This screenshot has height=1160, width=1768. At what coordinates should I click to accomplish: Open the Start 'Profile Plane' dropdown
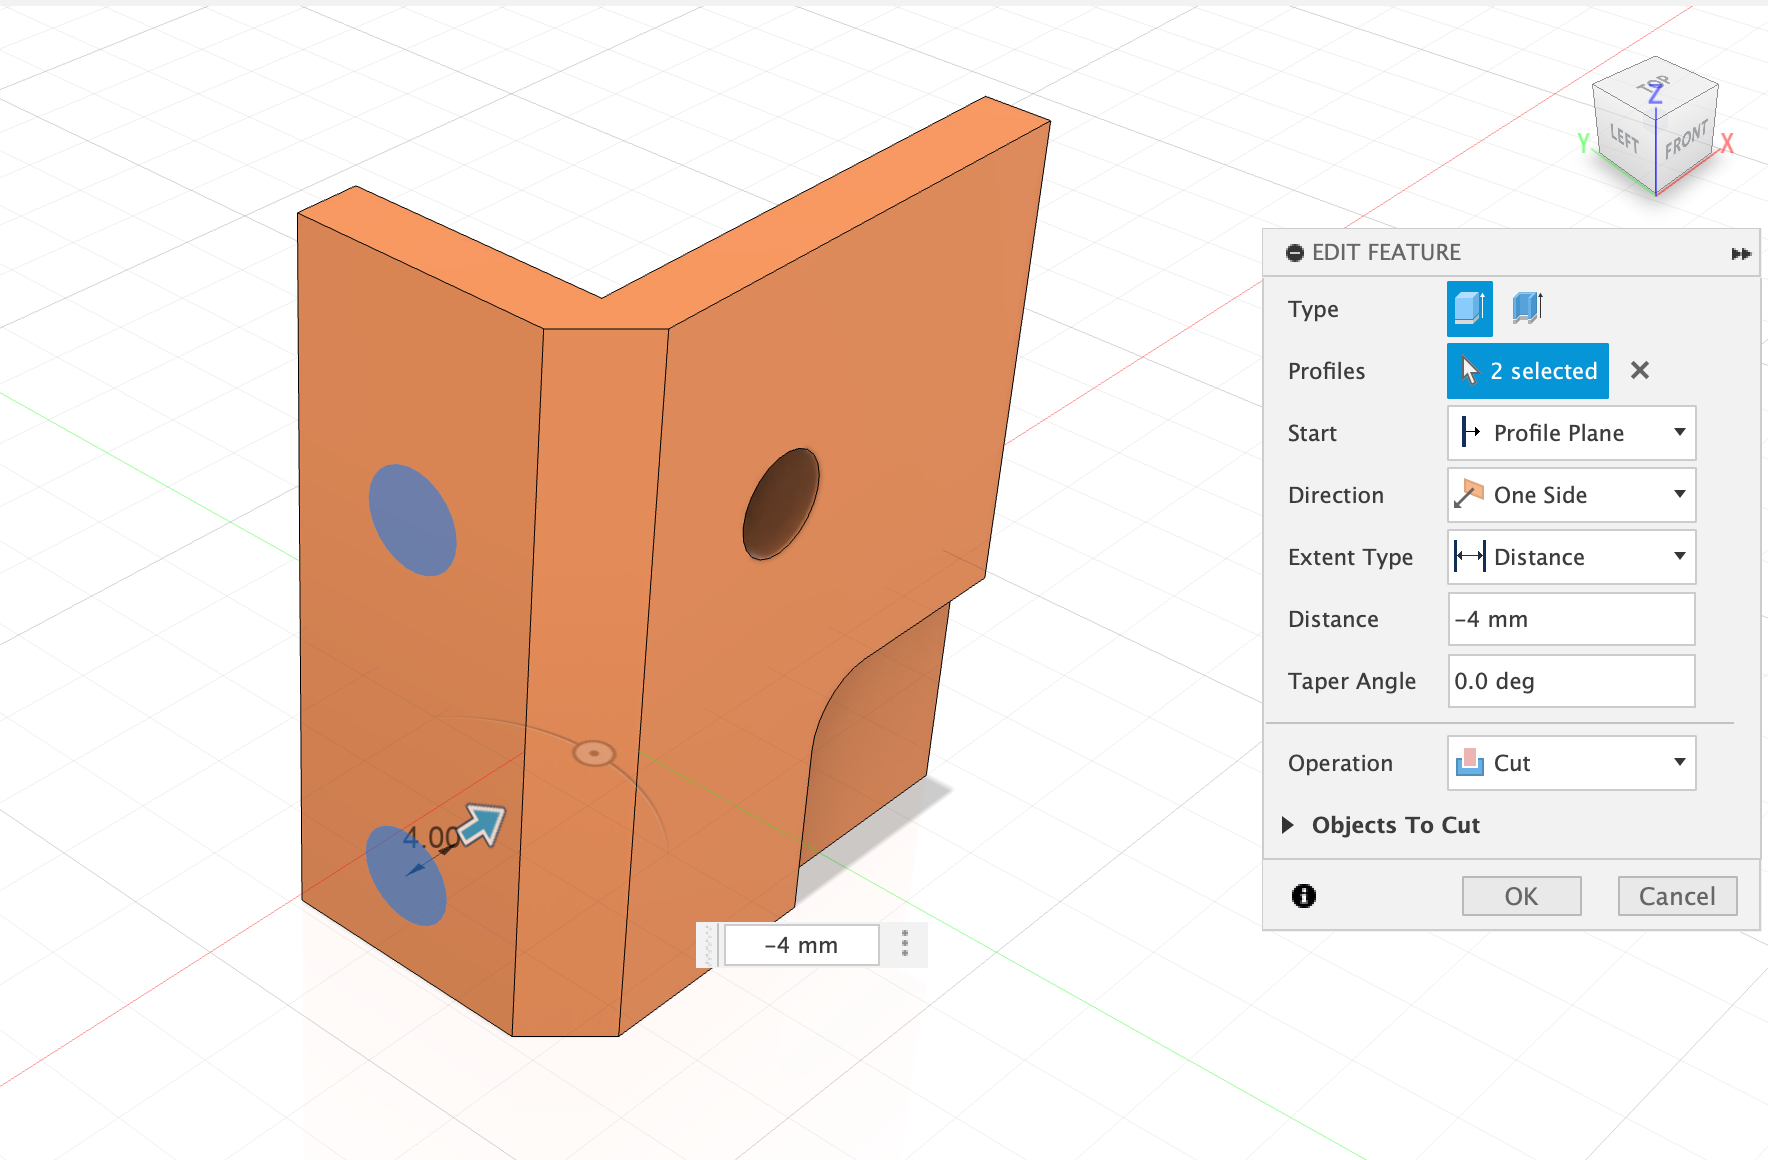click(x=1572, y=433)
